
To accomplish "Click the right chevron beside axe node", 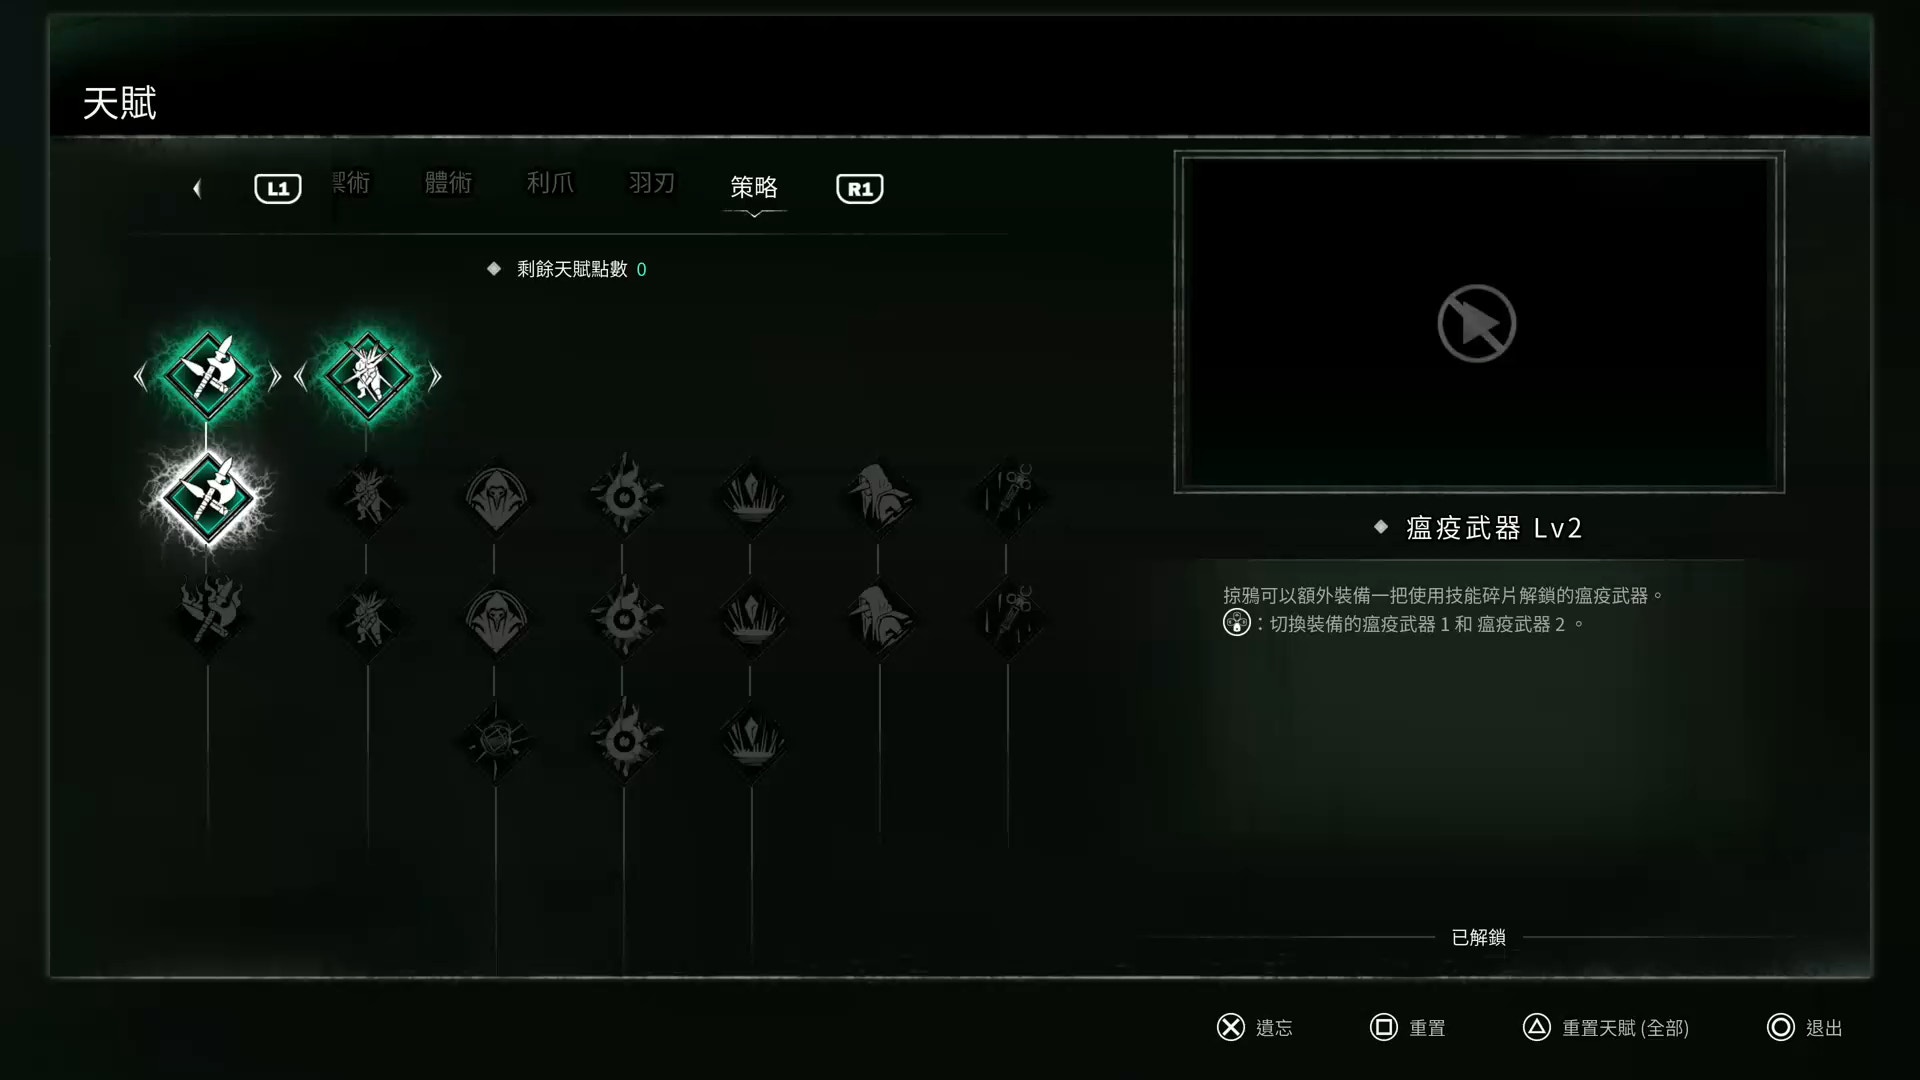I will (275, 377).
